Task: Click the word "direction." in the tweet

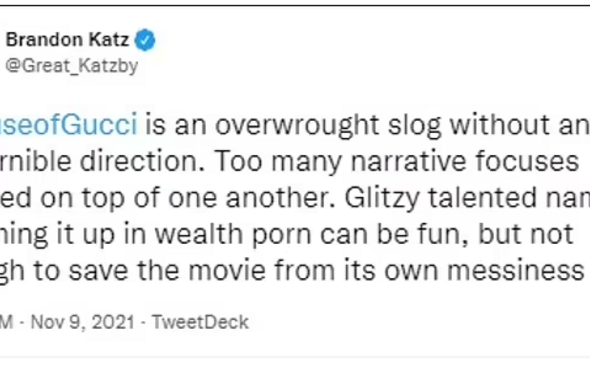Action: tap(143, 161)
